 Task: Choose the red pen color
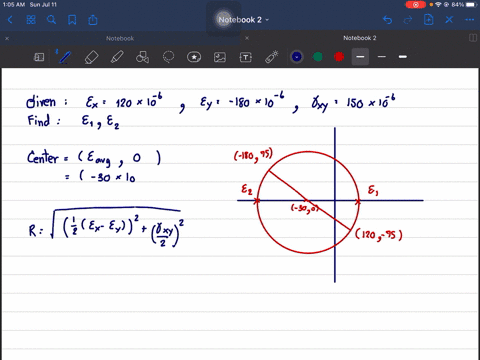[339, 57]
